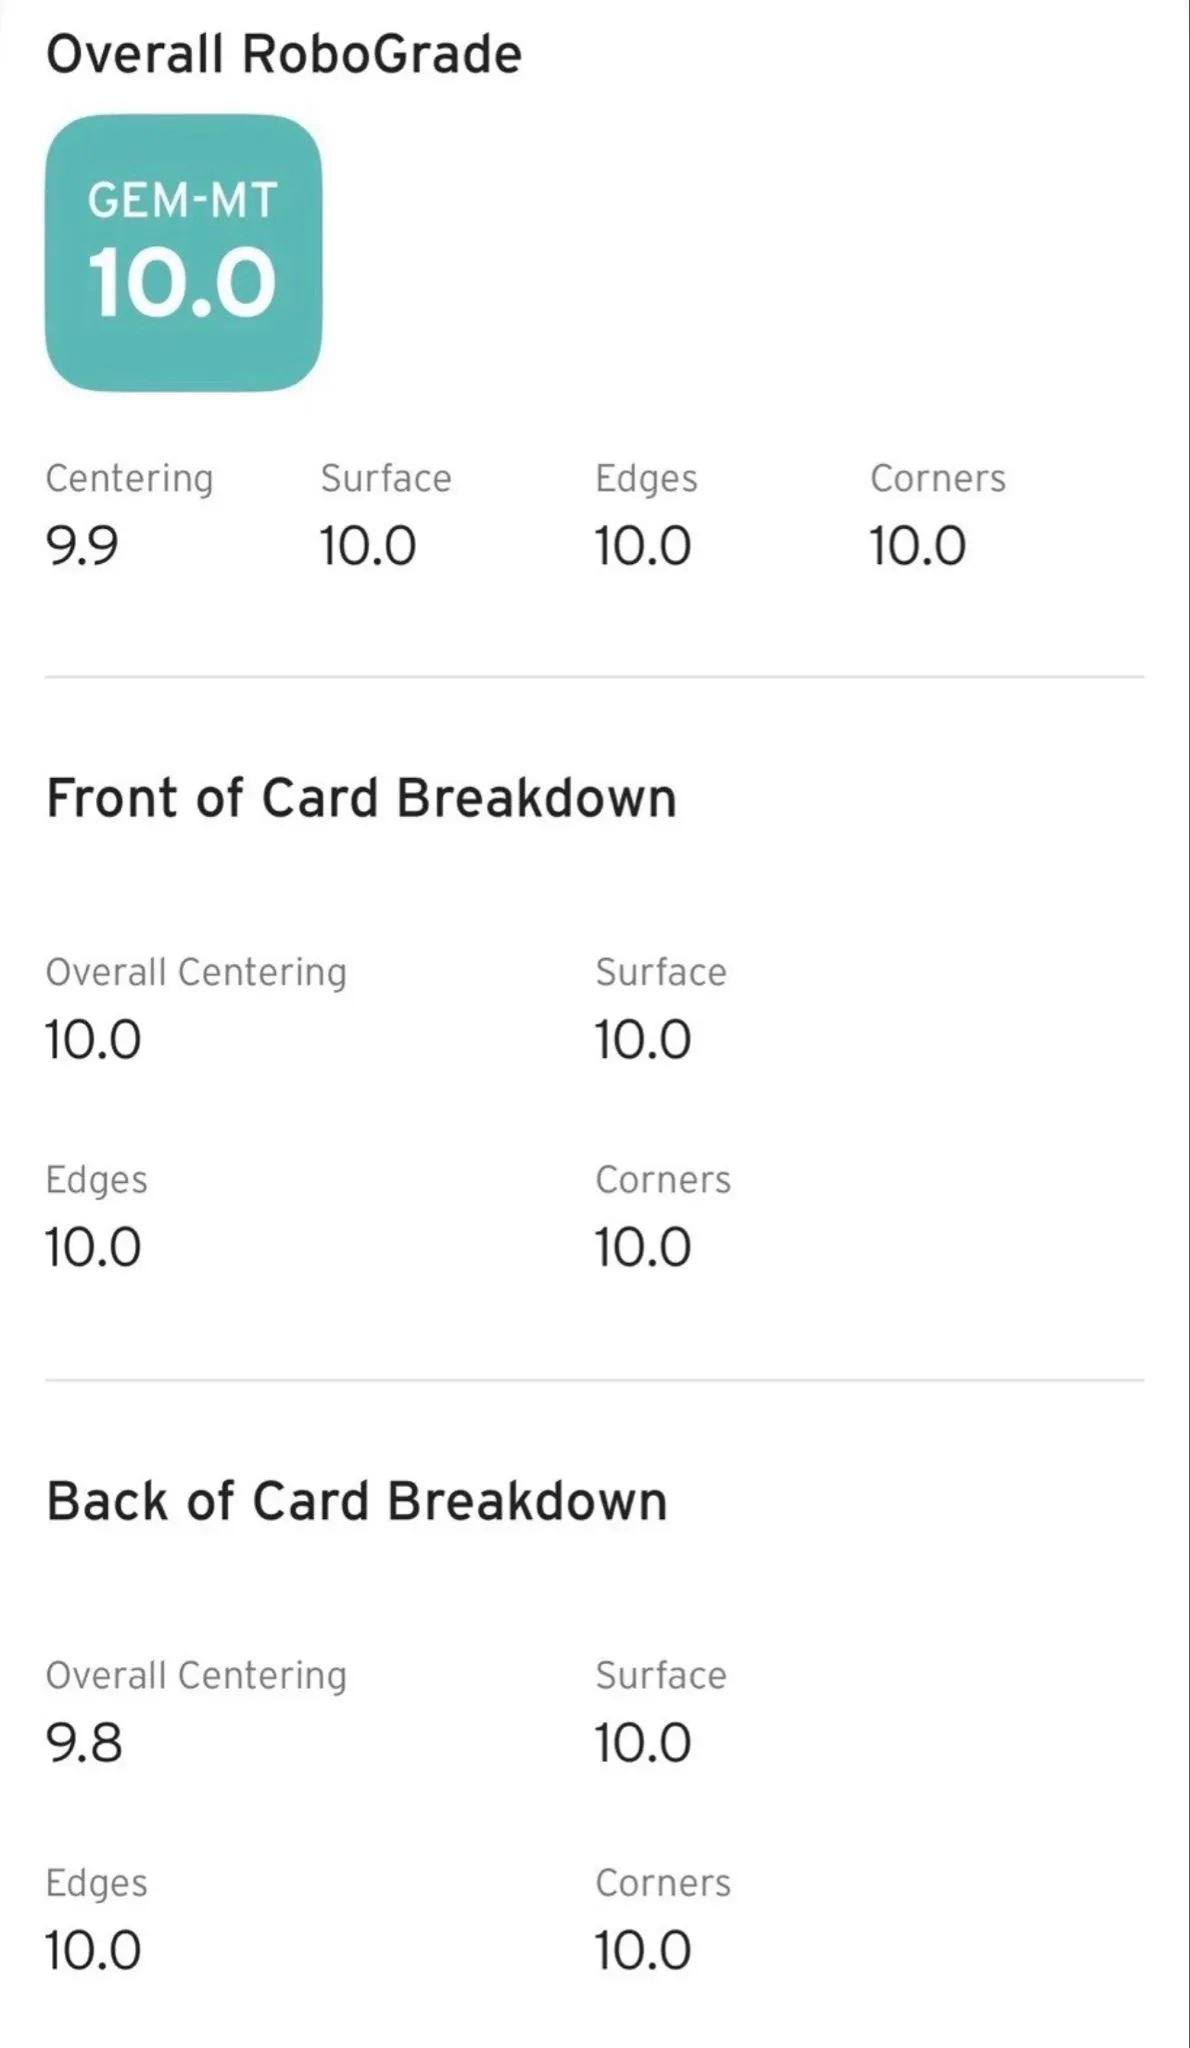This screenshot has height=2048, width=1190.
Task: Click the overall Corners 10.0 score
Action: (x=917, y=546)
